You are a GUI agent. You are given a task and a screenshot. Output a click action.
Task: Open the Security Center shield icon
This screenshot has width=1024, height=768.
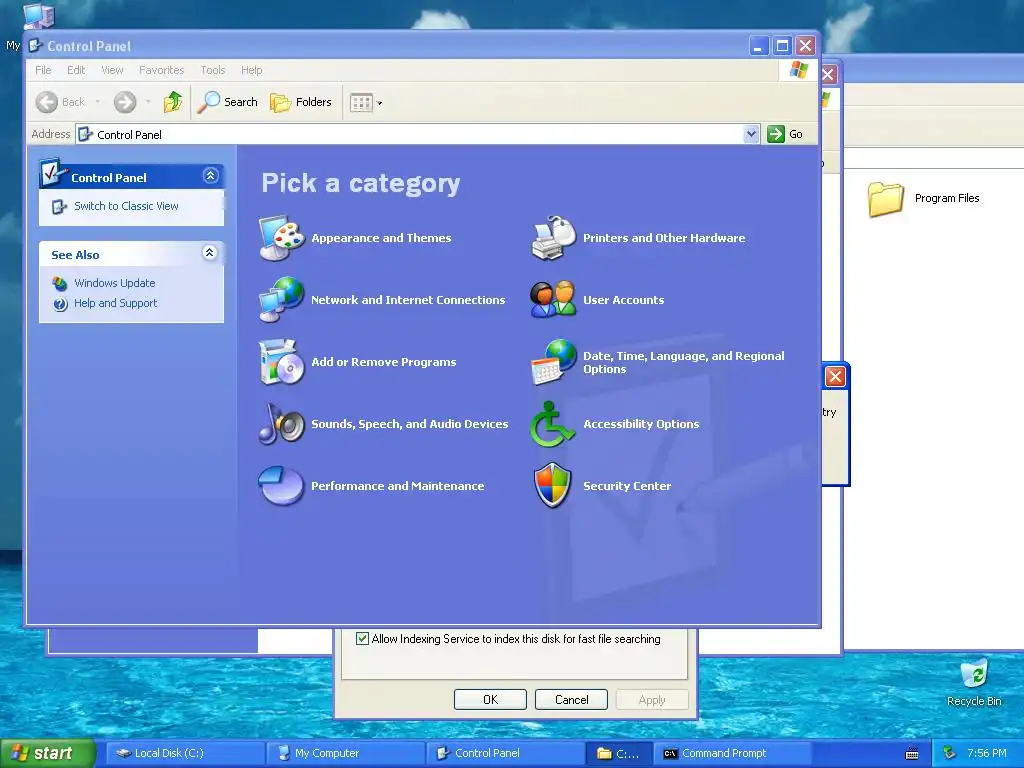click(552, 485)
